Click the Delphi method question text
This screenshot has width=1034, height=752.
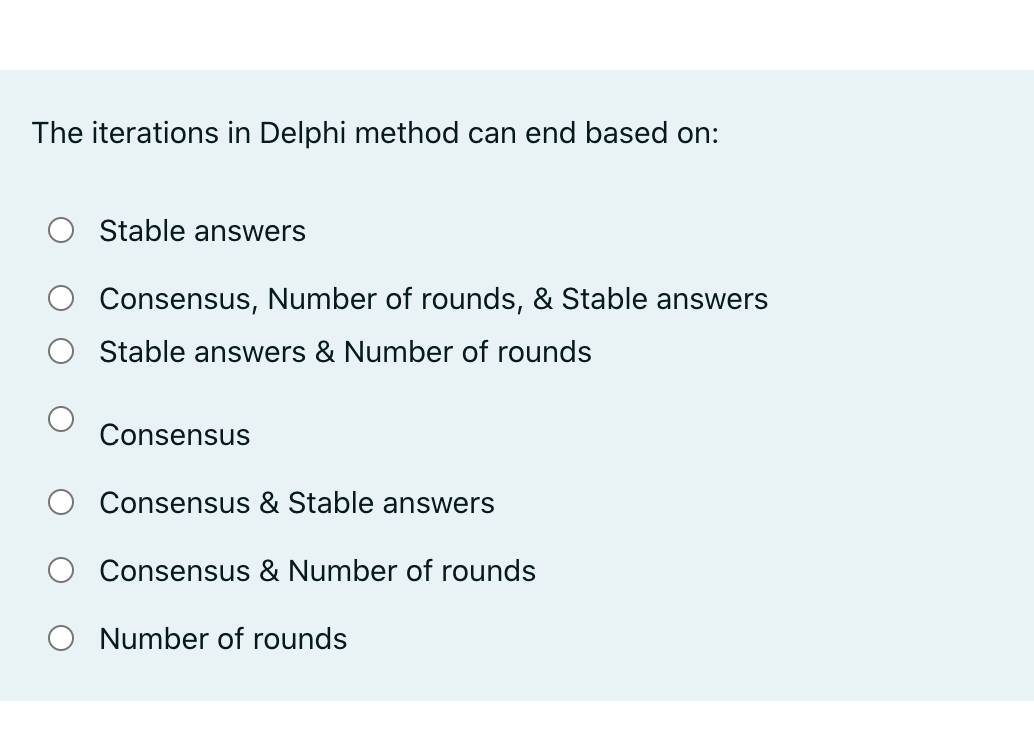[x=374, y=133]
